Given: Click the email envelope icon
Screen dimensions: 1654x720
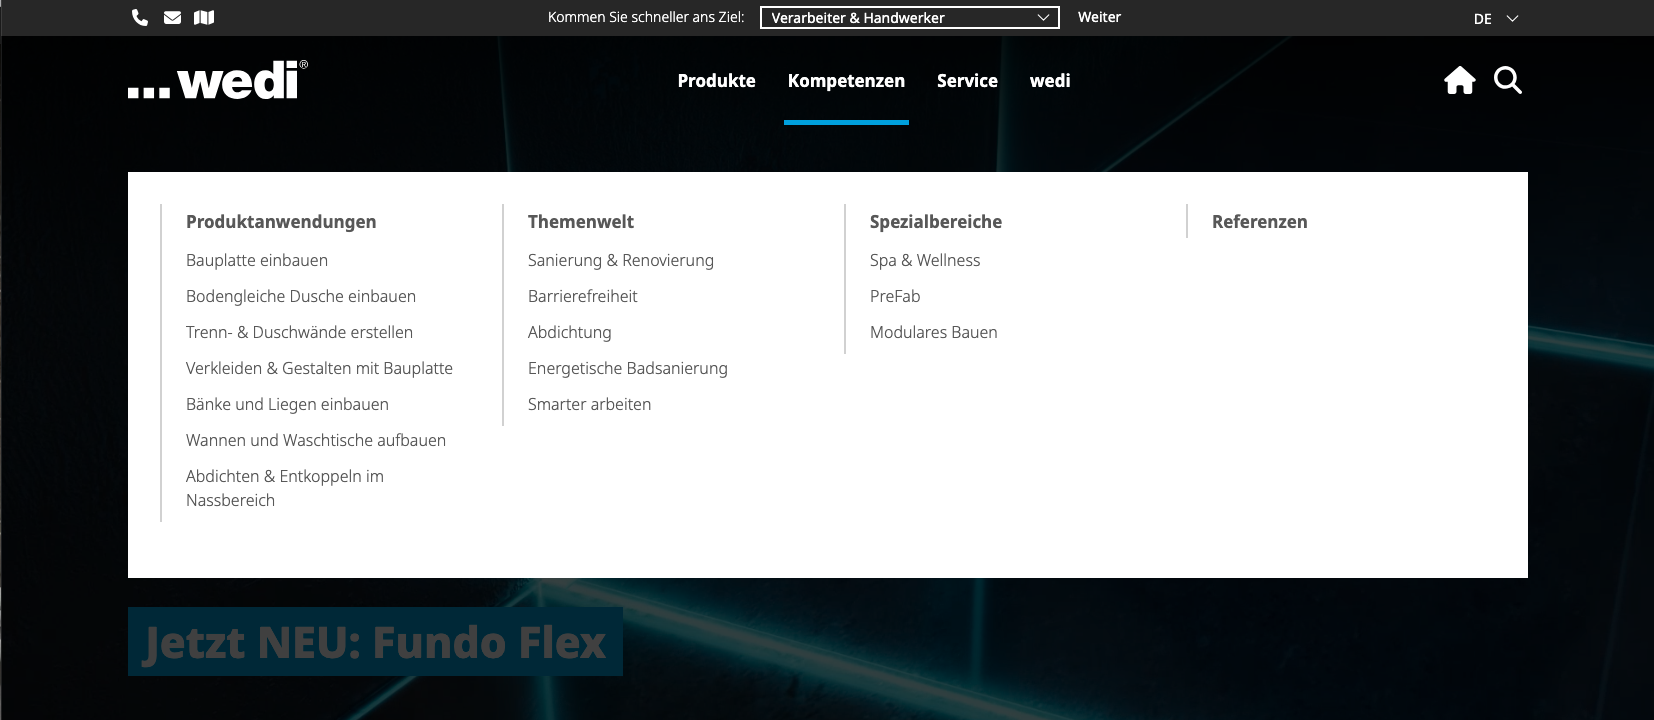Looking at the screenshot, I should (172, 17).
